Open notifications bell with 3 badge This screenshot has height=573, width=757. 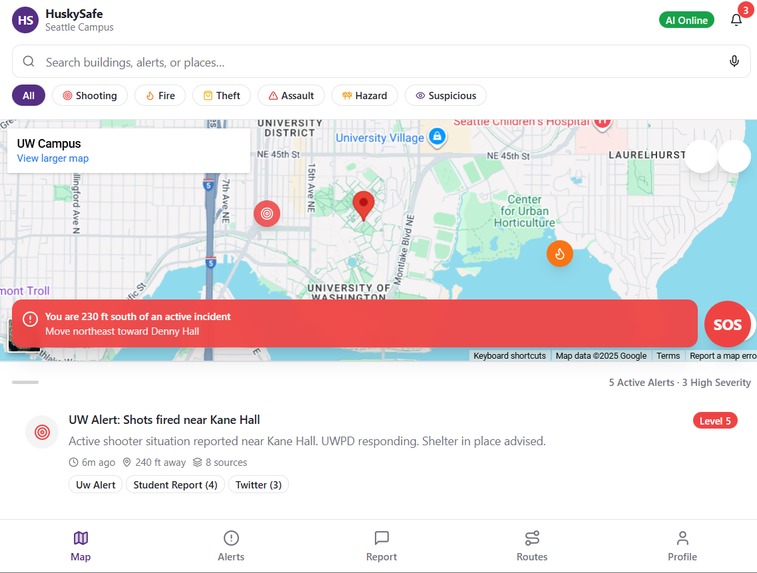pos(736,20)
